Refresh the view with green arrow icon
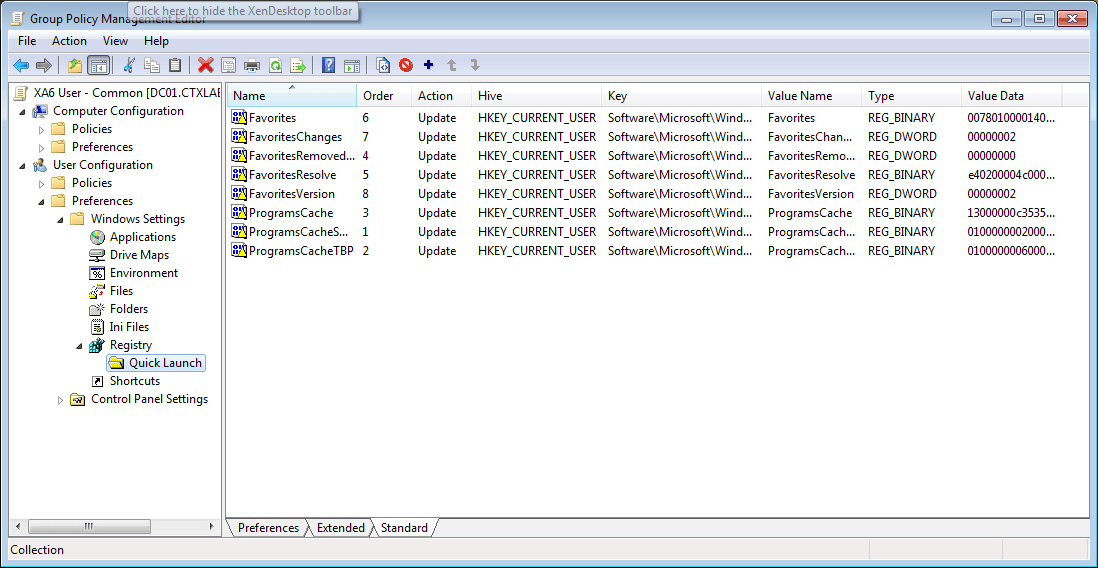 pos(275,66)
